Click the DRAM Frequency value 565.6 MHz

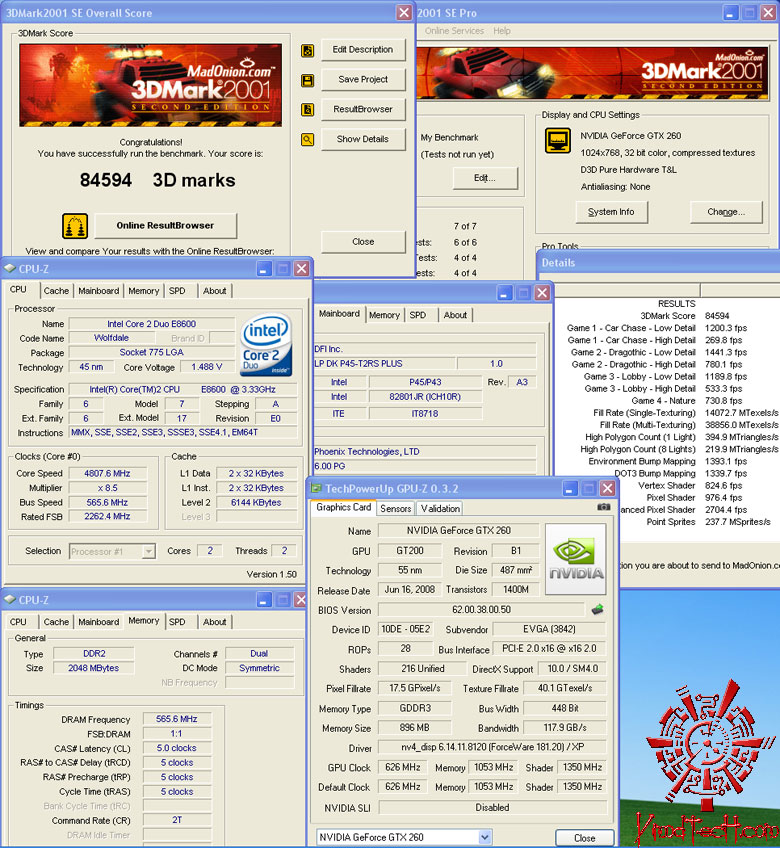click(177, 719)
